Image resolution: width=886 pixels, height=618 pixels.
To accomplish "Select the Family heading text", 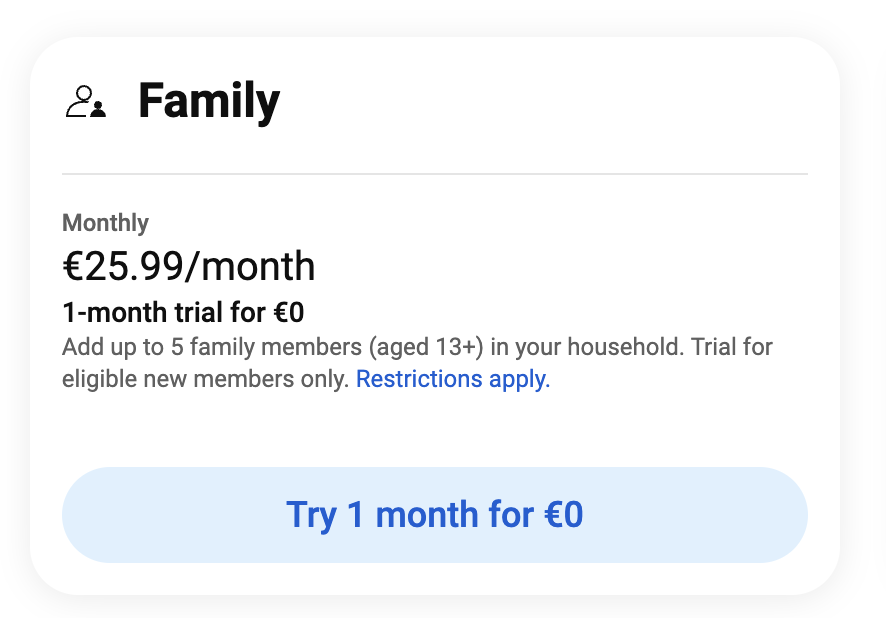I will (x=209, y=100).
